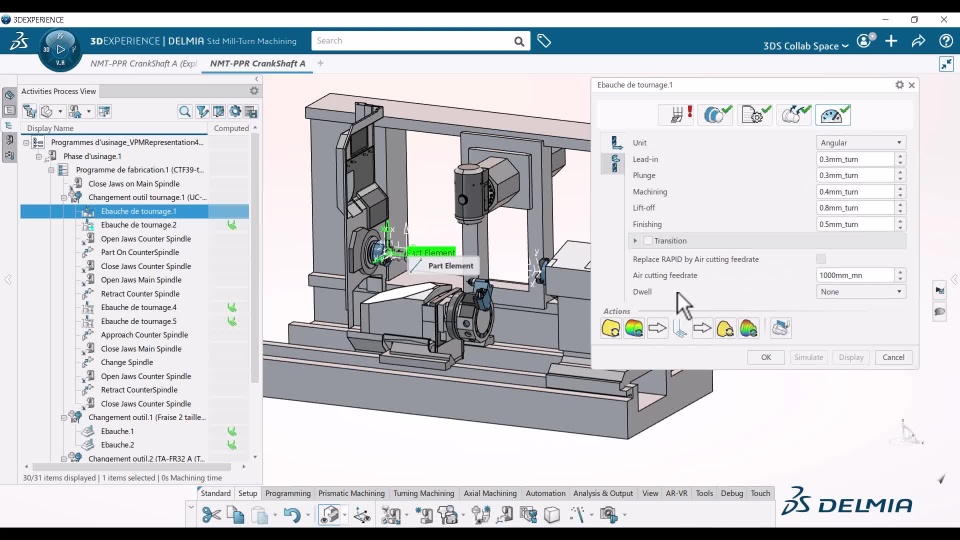960x540 pixels.
Task: Collapse the Phase d'usinage.1 node
Action: coord(39,156)
